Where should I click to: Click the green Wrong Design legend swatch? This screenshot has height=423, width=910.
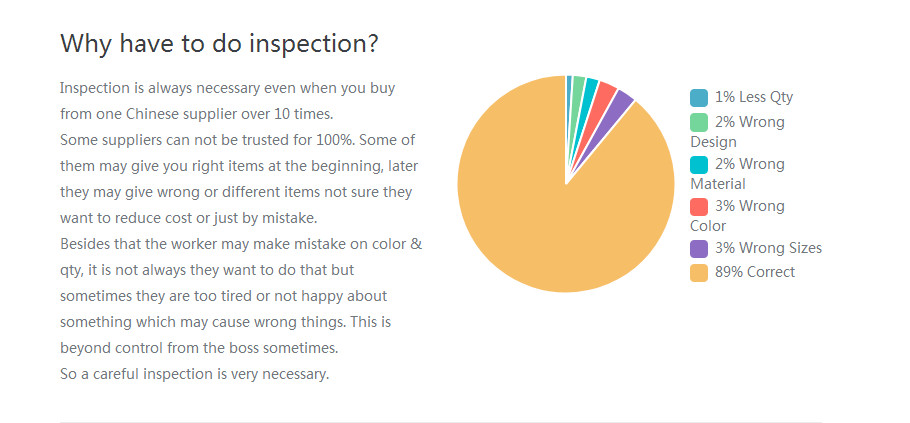pyautogui.click(x=699, y=122)
